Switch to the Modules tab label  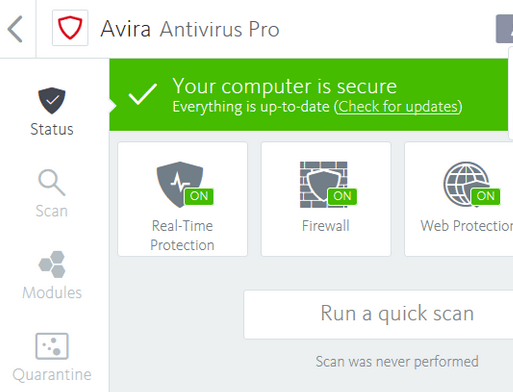tap(52, 293)
